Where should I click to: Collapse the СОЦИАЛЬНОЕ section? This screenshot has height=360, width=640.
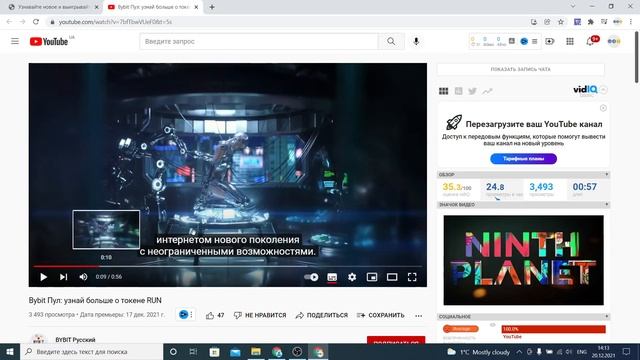pyautogui.click(x=607, y=316)
